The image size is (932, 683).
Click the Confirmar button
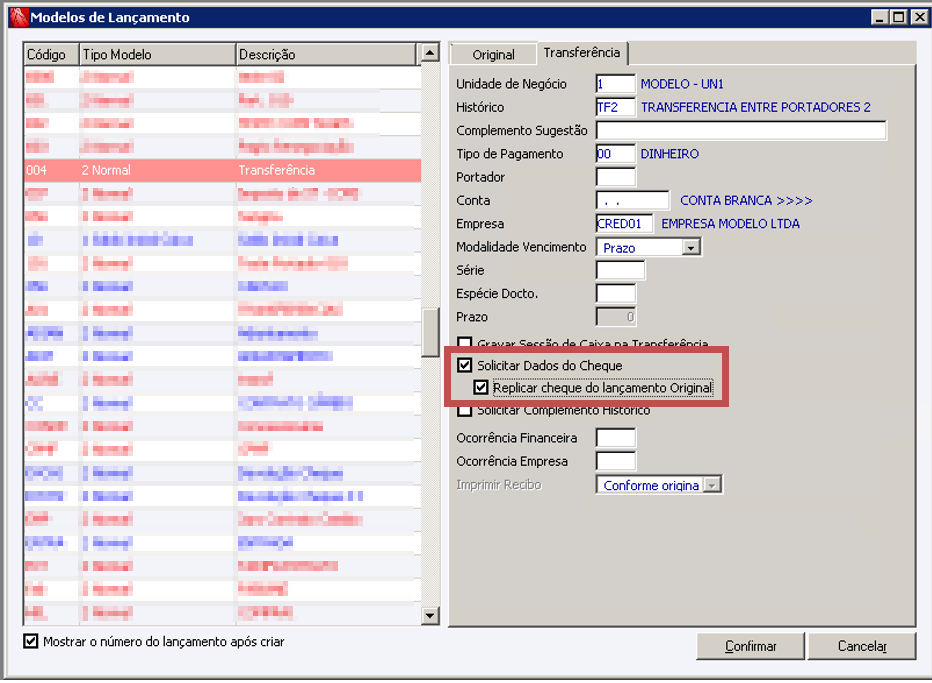tap(750, 646)
